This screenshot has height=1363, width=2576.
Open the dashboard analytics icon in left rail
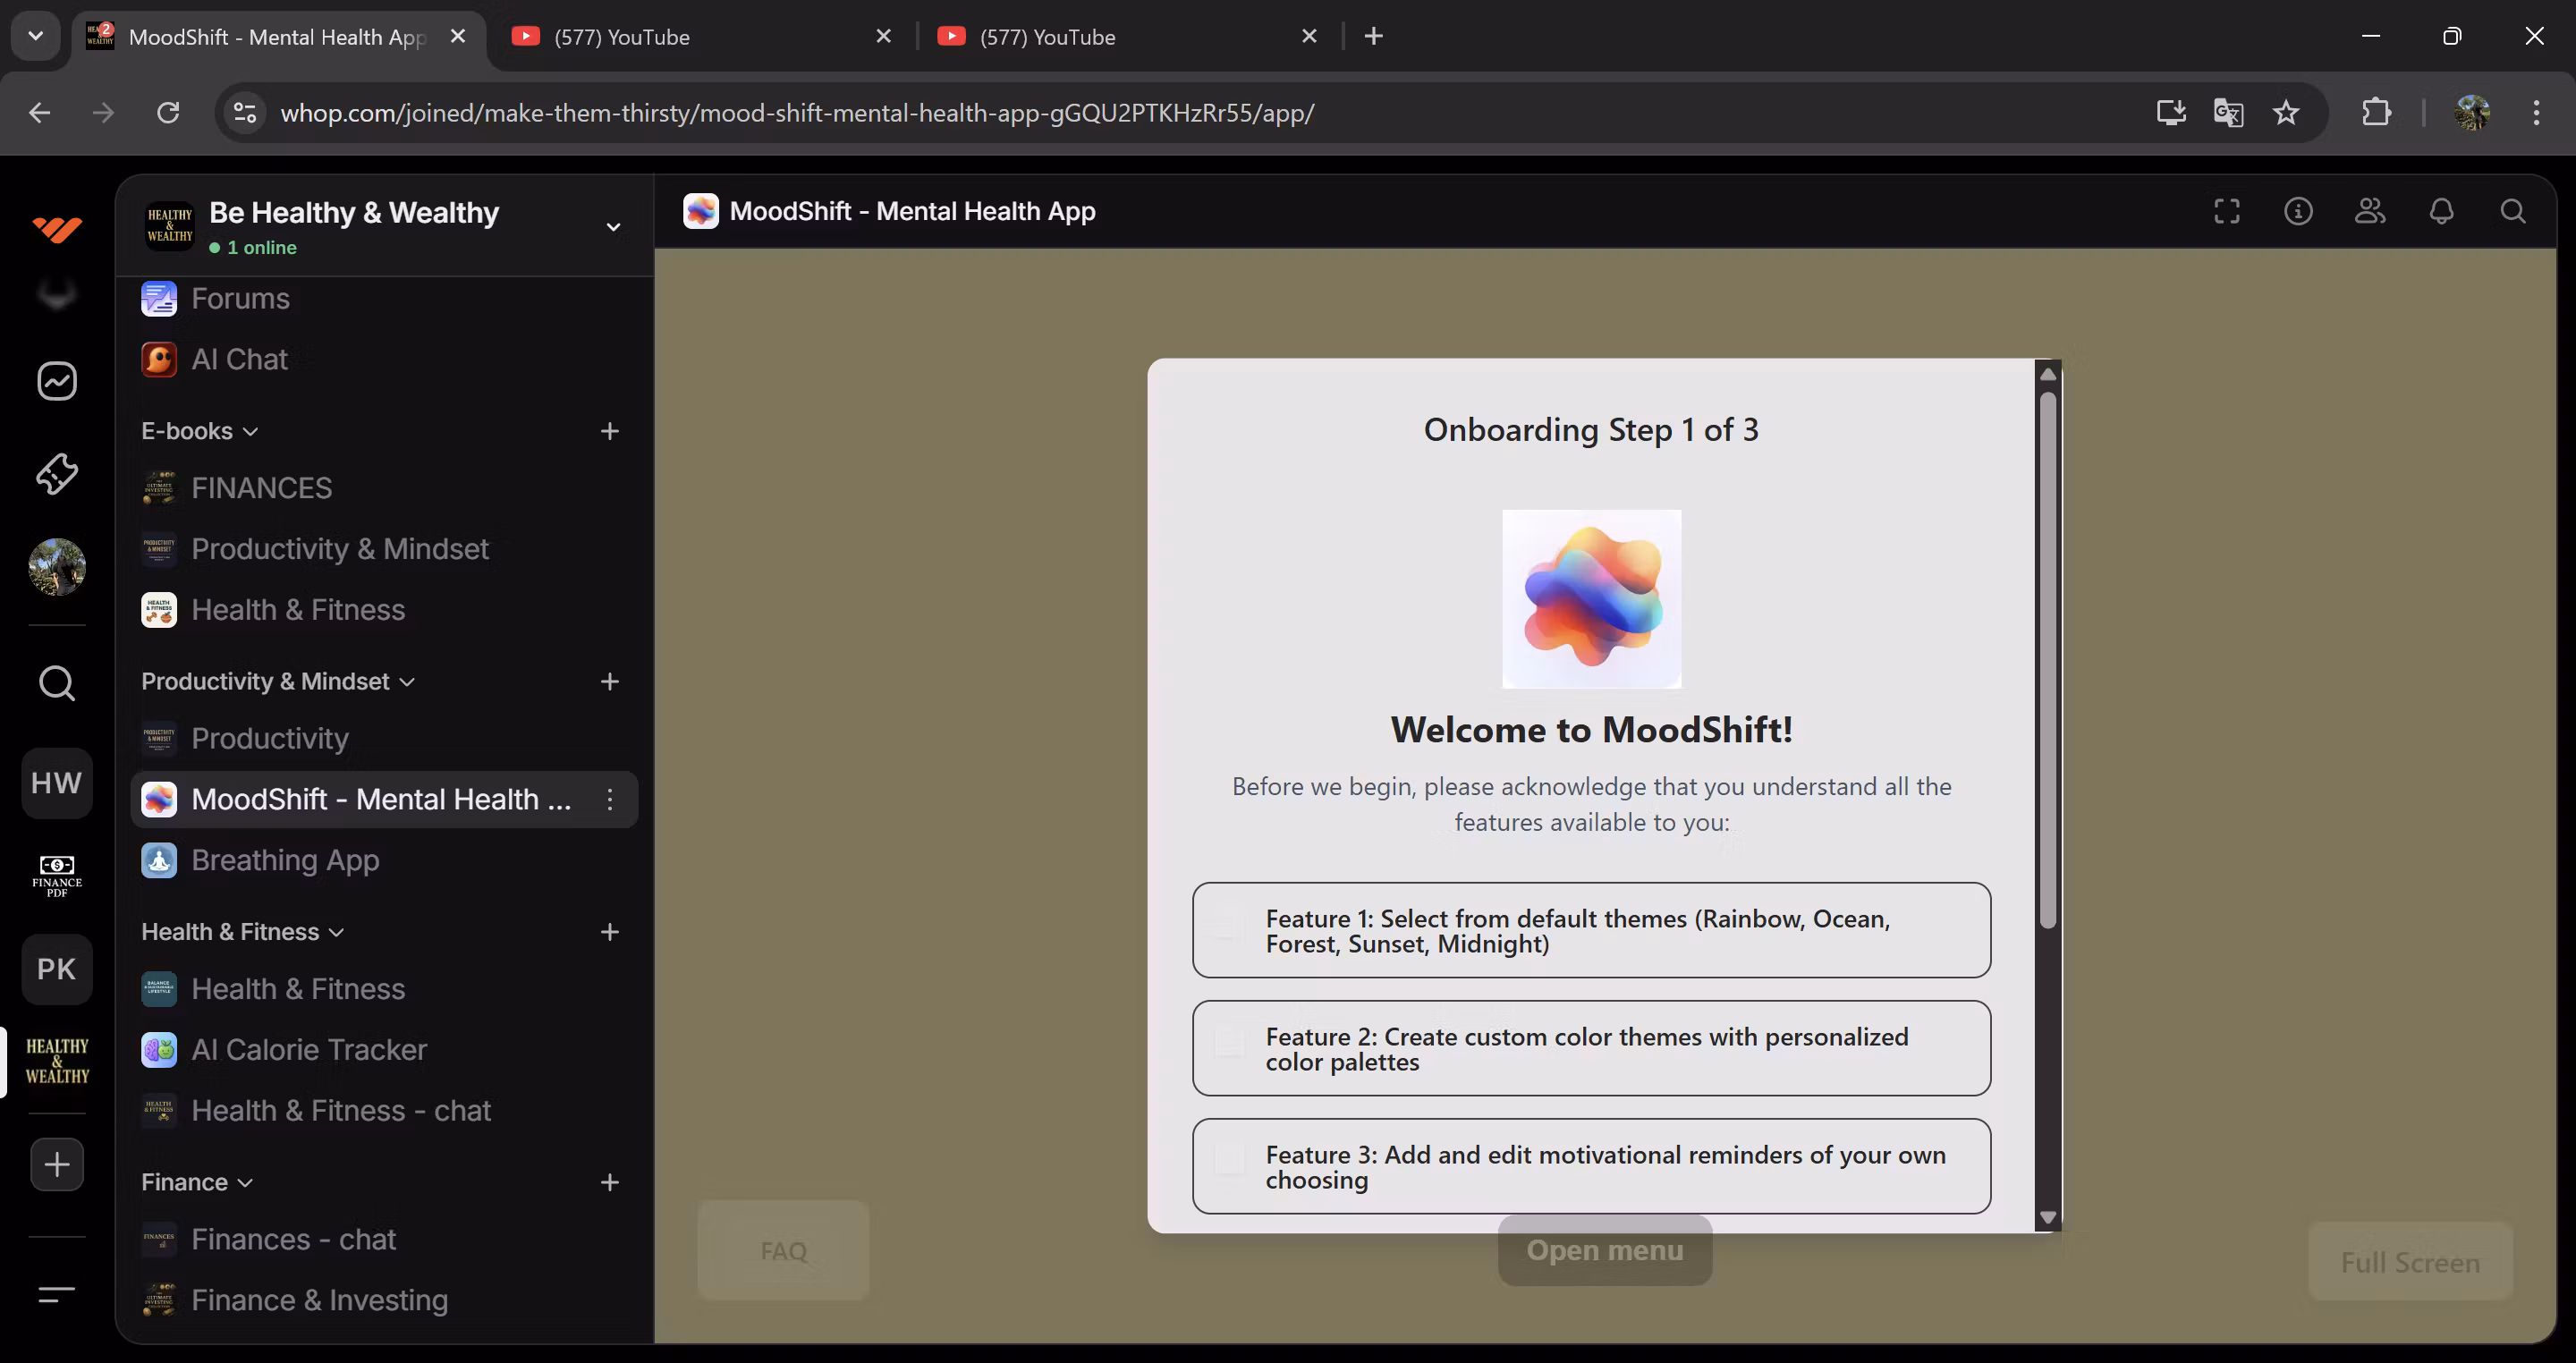(57, 381)
